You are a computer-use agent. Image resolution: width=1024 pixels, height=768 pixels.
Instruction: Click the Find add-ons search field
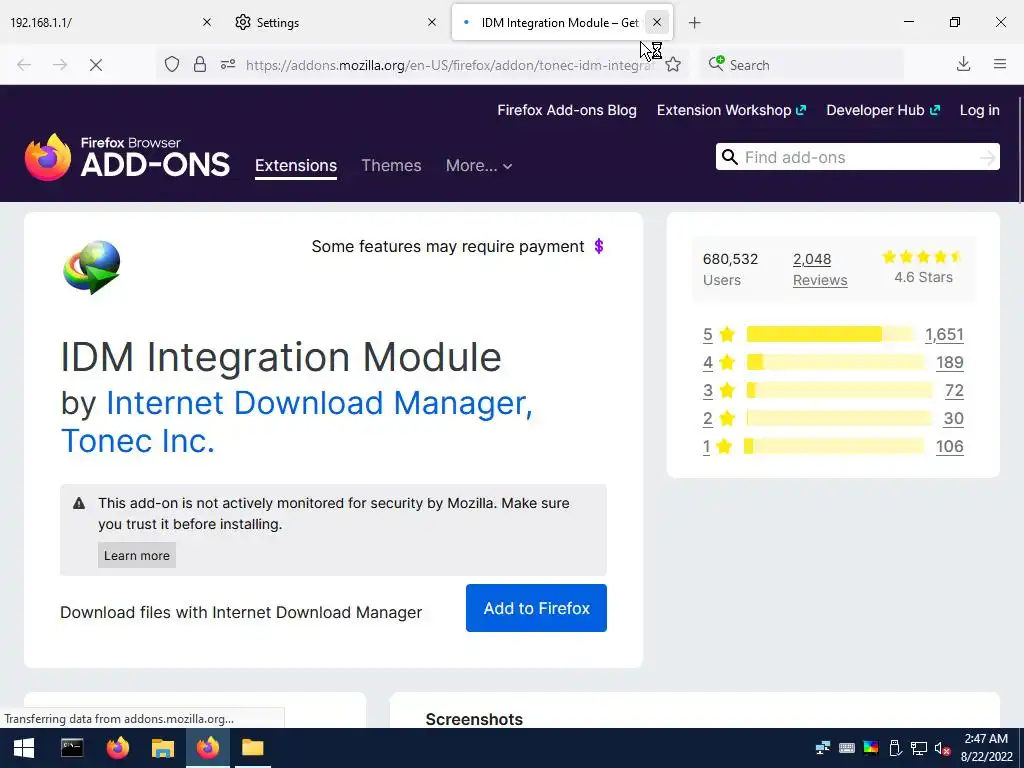(857, 157)
